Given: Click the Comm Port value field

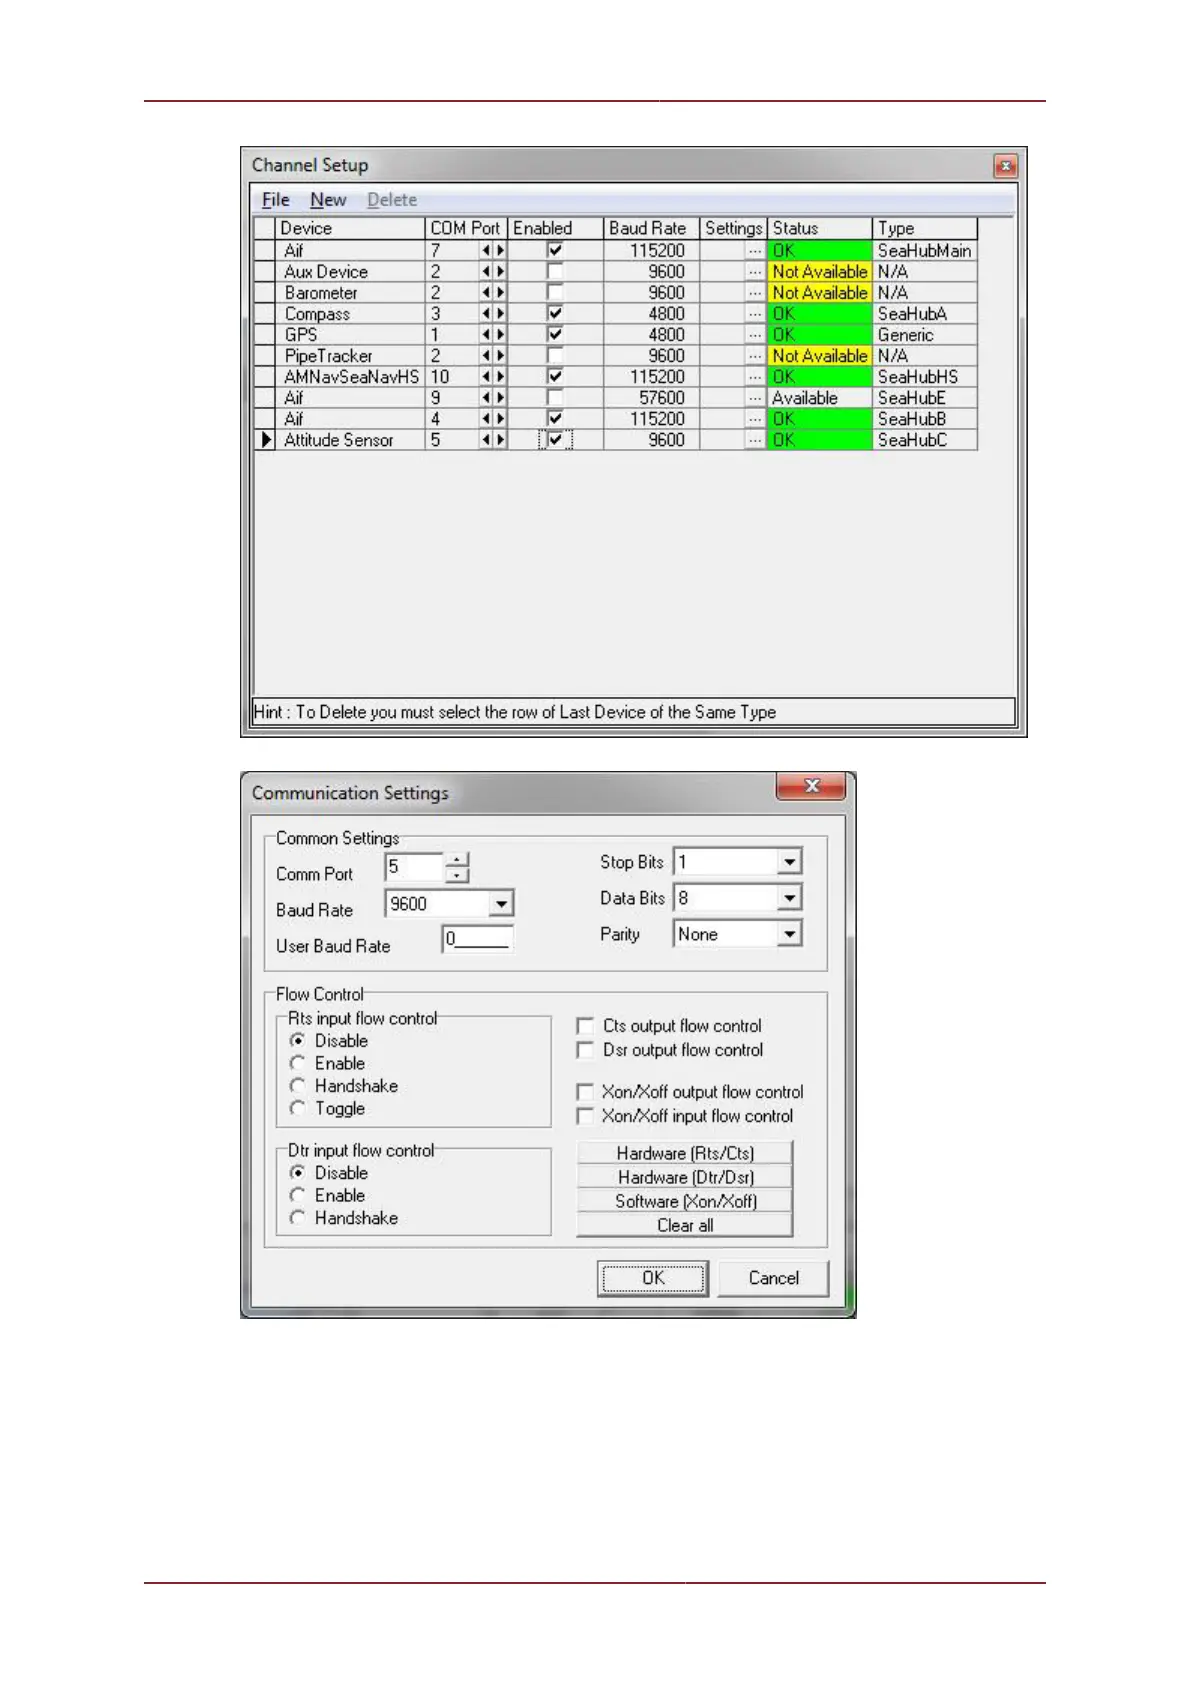Looking at the screenshot, I should point(414,867).
